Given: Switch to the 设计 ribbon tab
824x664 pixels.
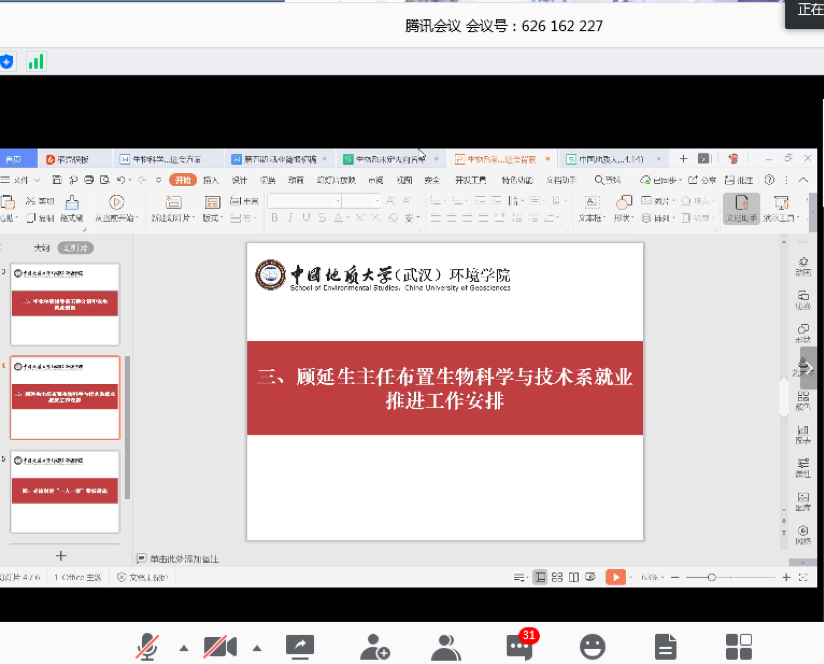Looking at the screenshot, I should tap(239, 180).
